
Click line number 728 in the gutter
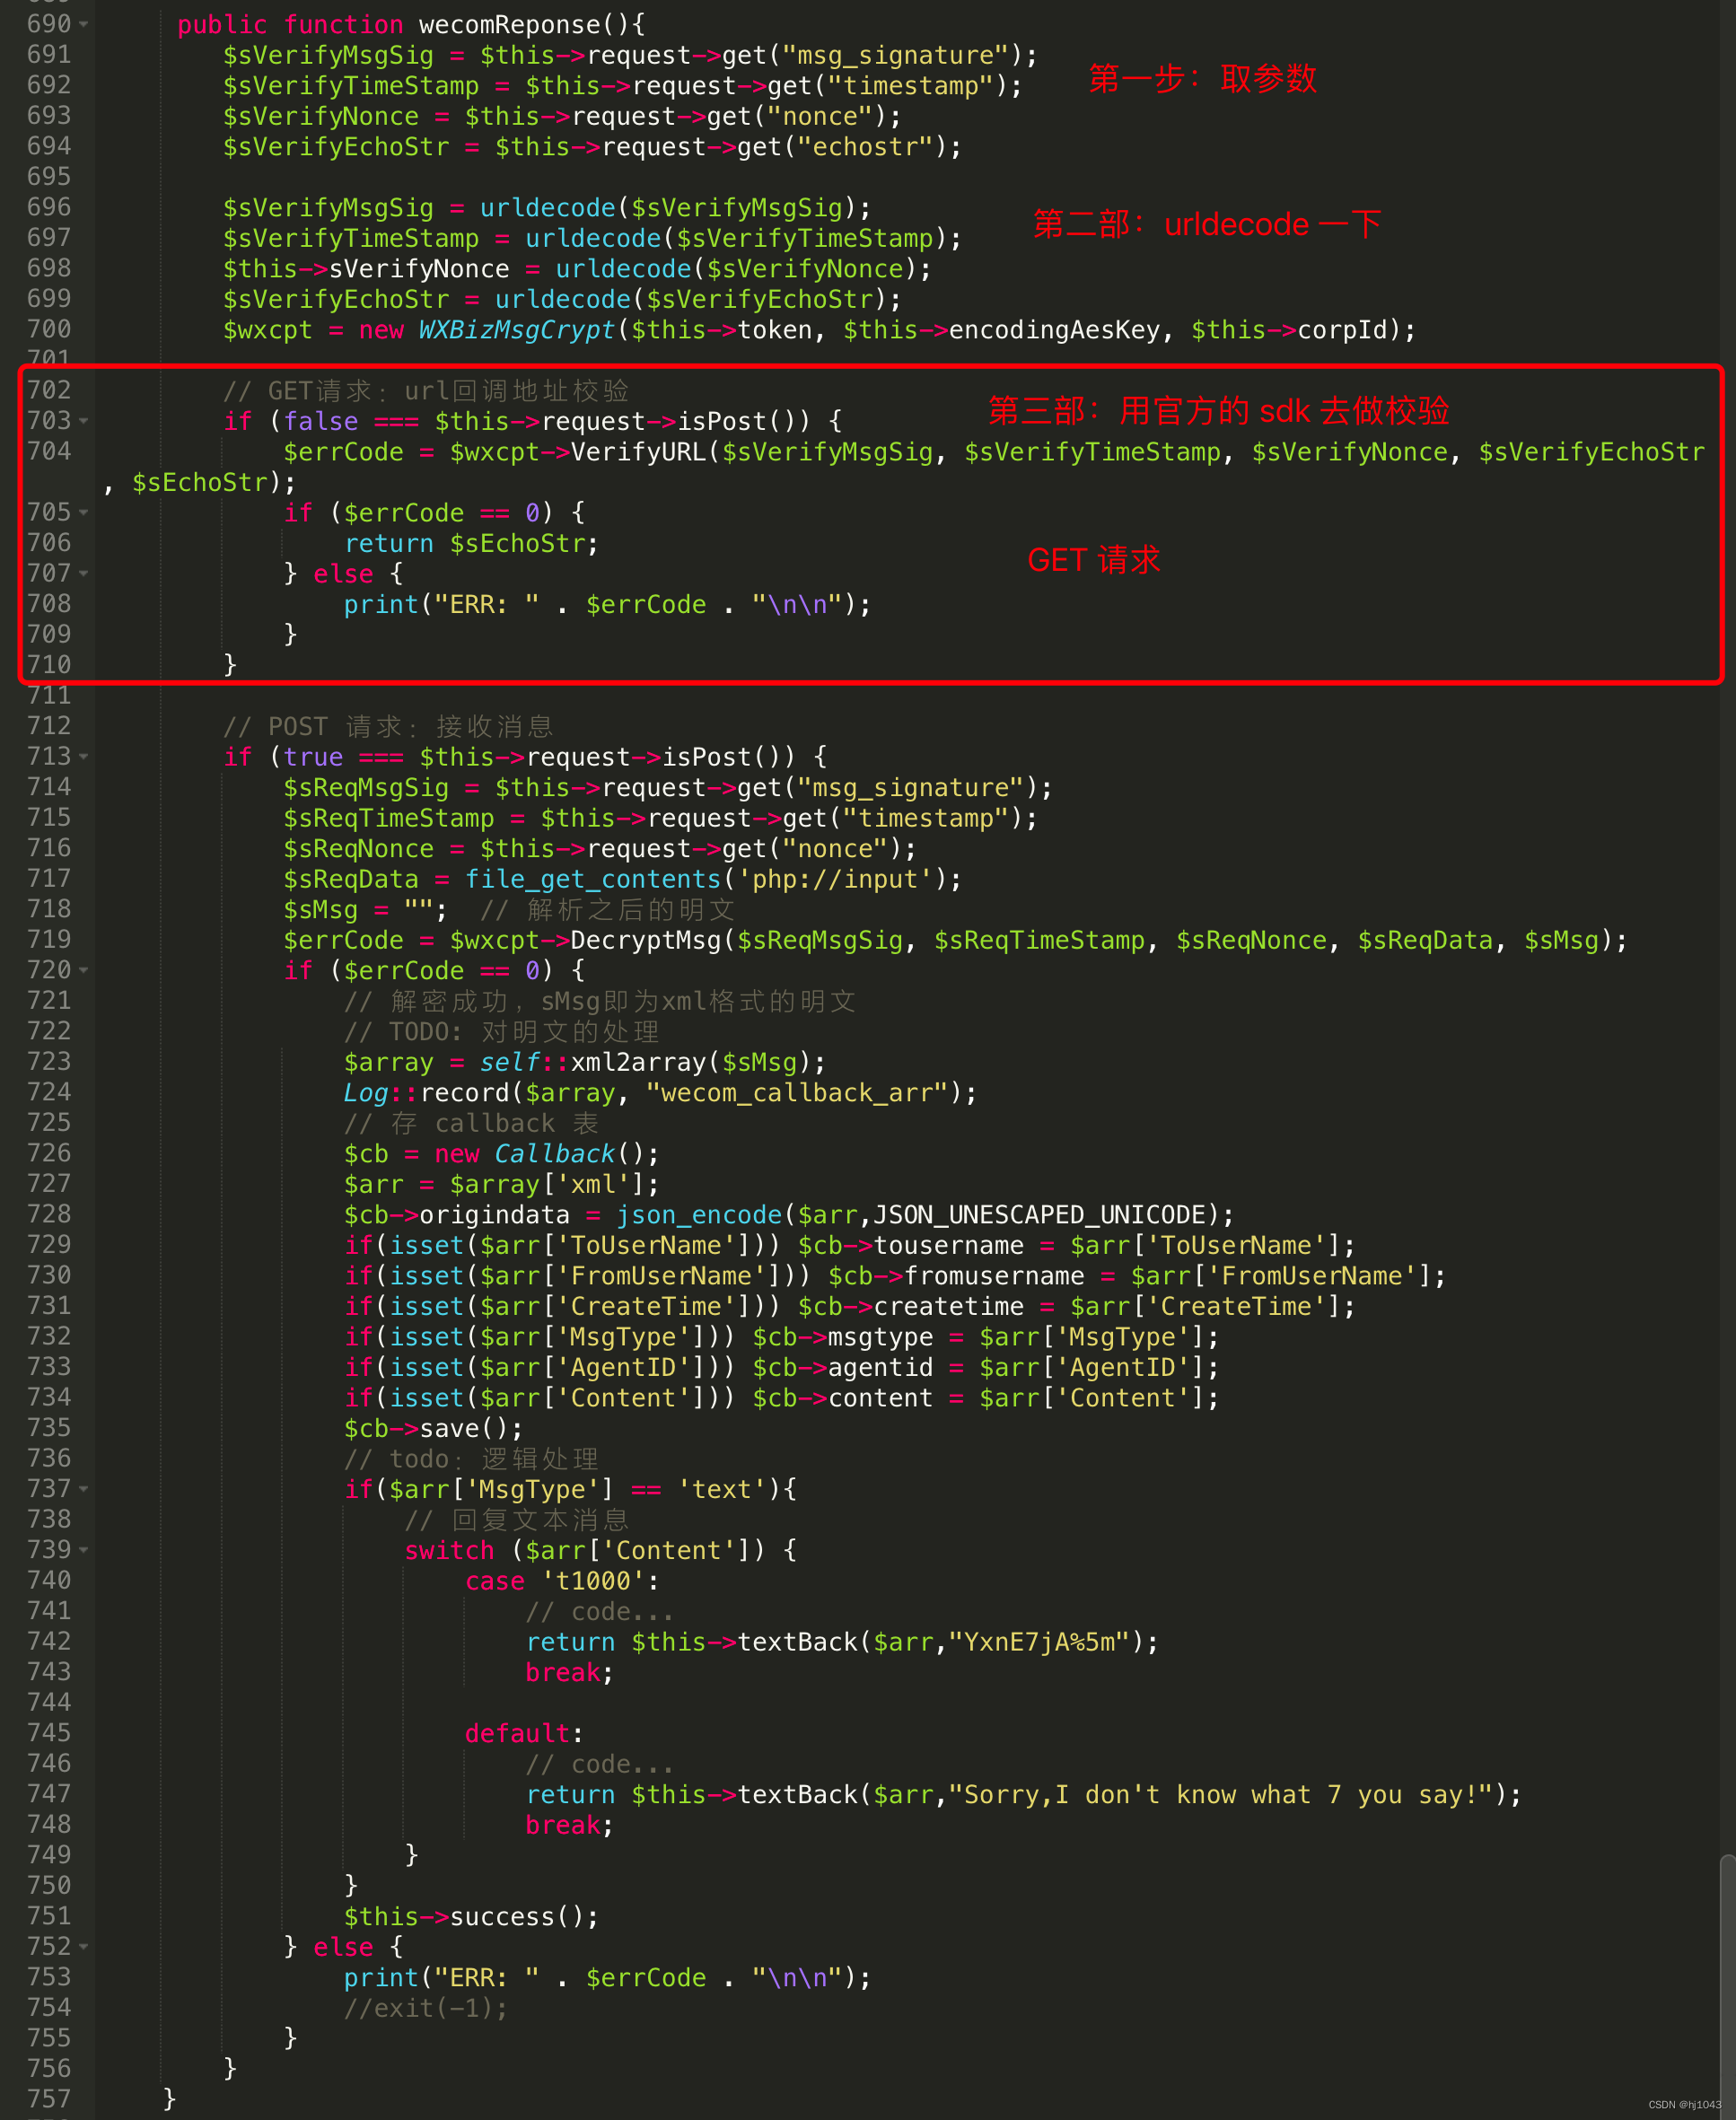tap(49, 1214)
